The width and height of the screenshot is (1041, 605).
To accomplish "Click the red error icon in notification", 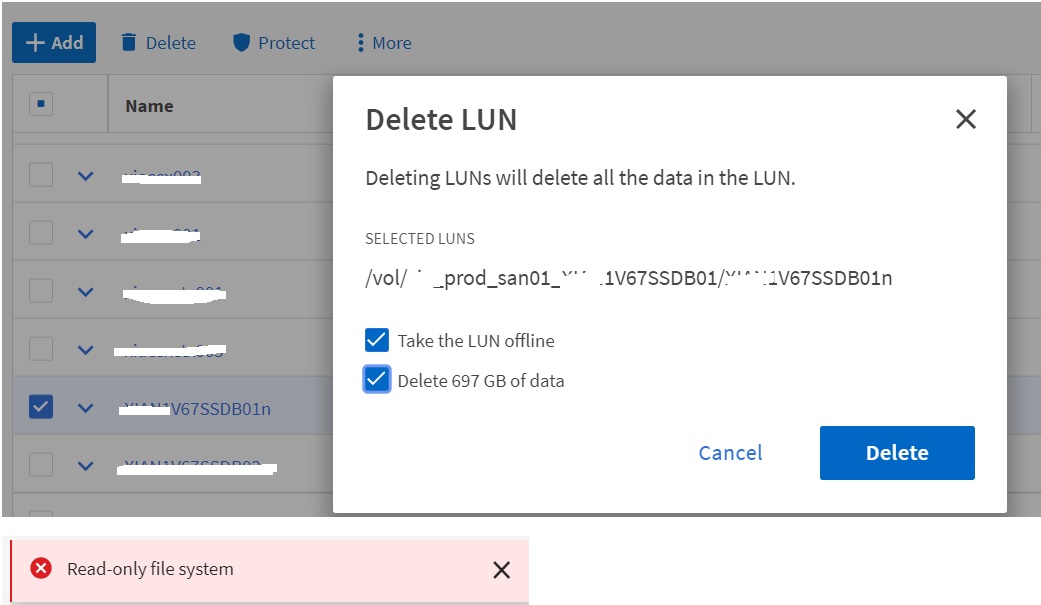I will pos(41,569).
